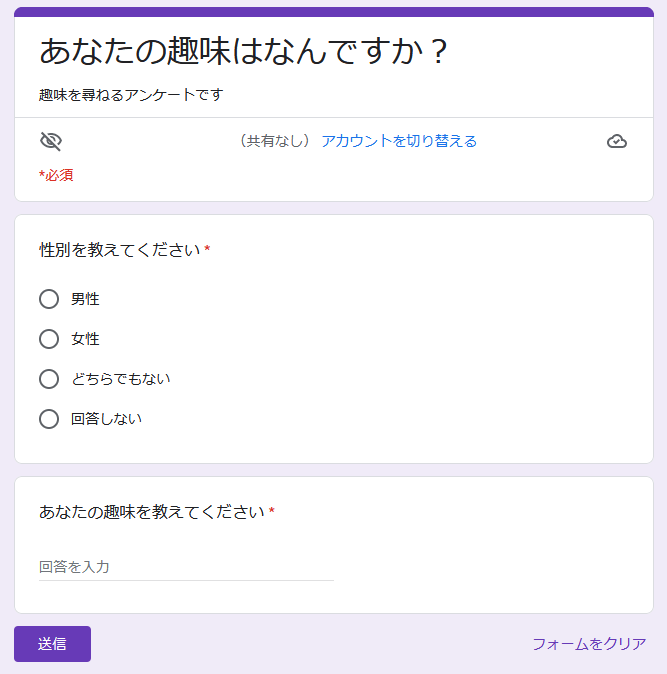
Task: Pick the どちらでもない radio circle
Action: [x=49, y=379]
